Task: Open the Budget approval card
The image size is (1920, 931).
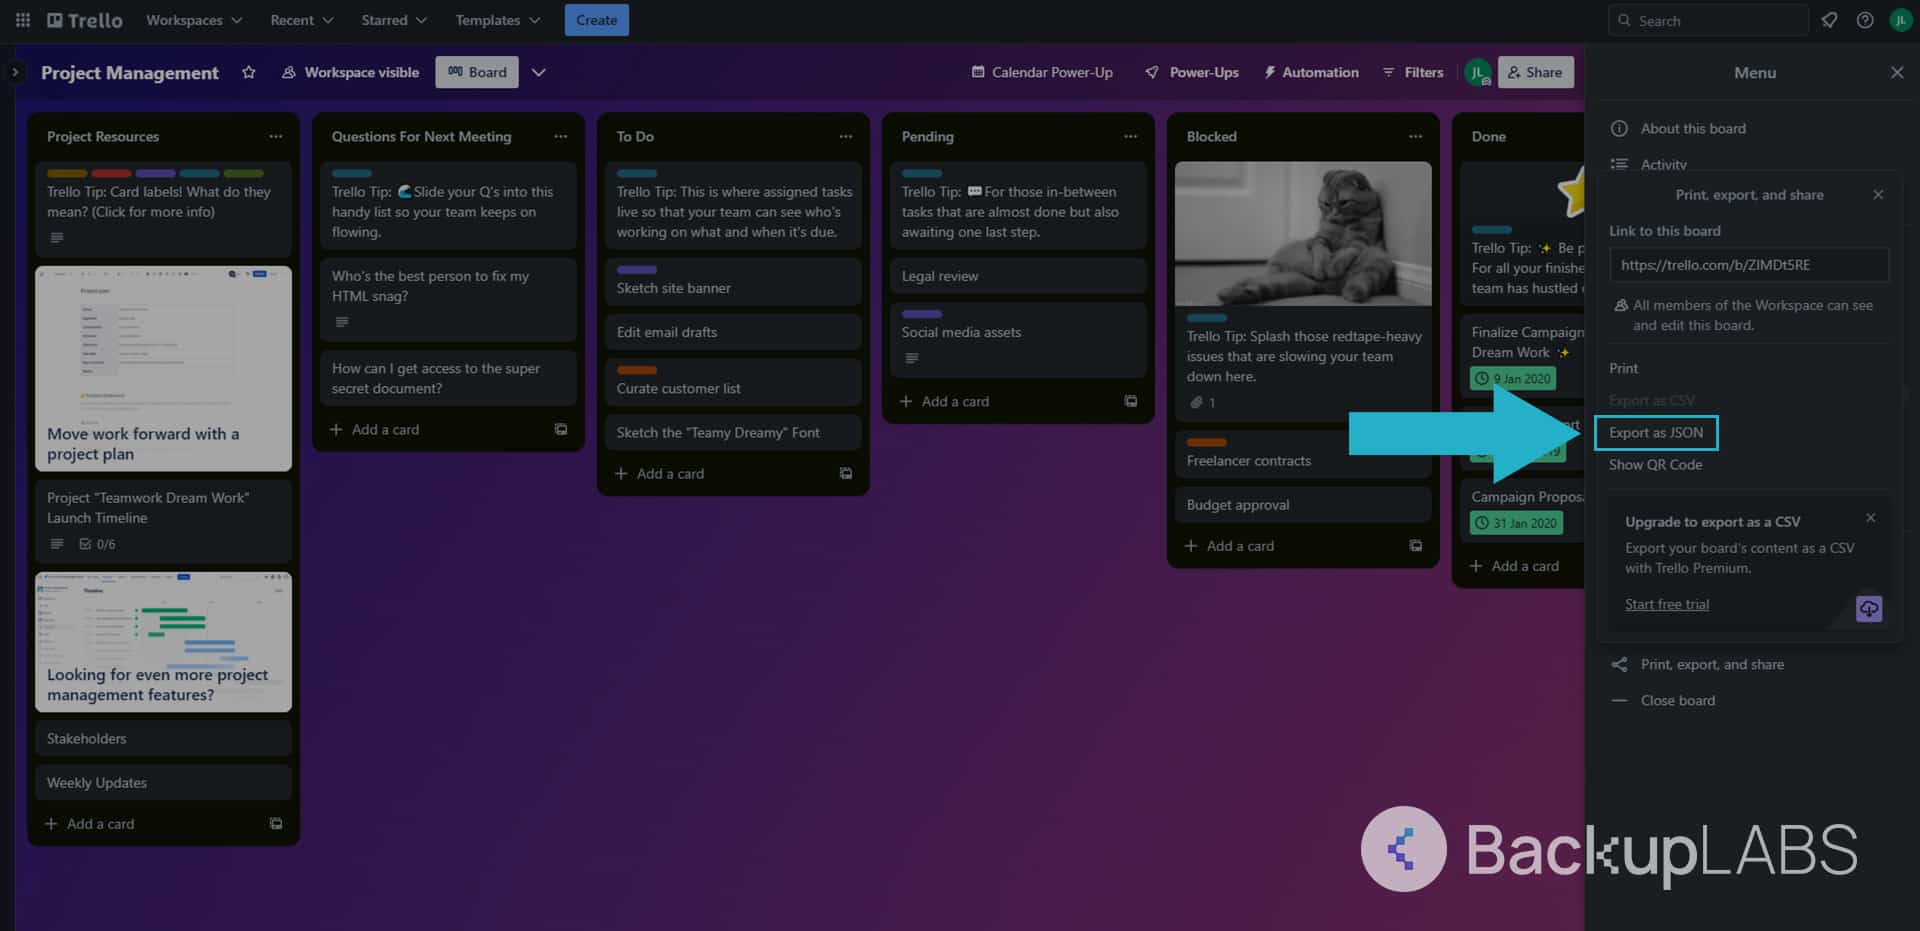Action: coord(1303,505)
